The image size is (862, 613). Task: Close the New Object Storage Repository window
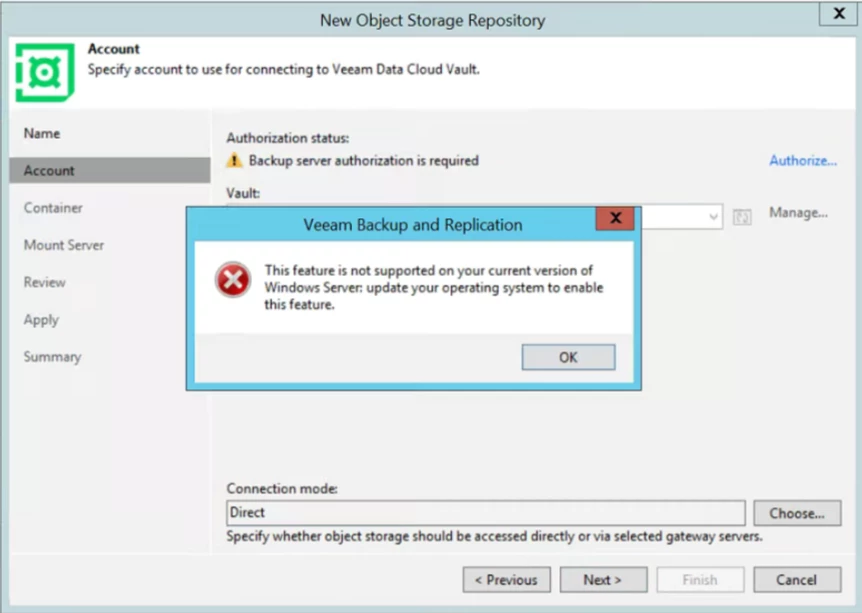(838, 14)
